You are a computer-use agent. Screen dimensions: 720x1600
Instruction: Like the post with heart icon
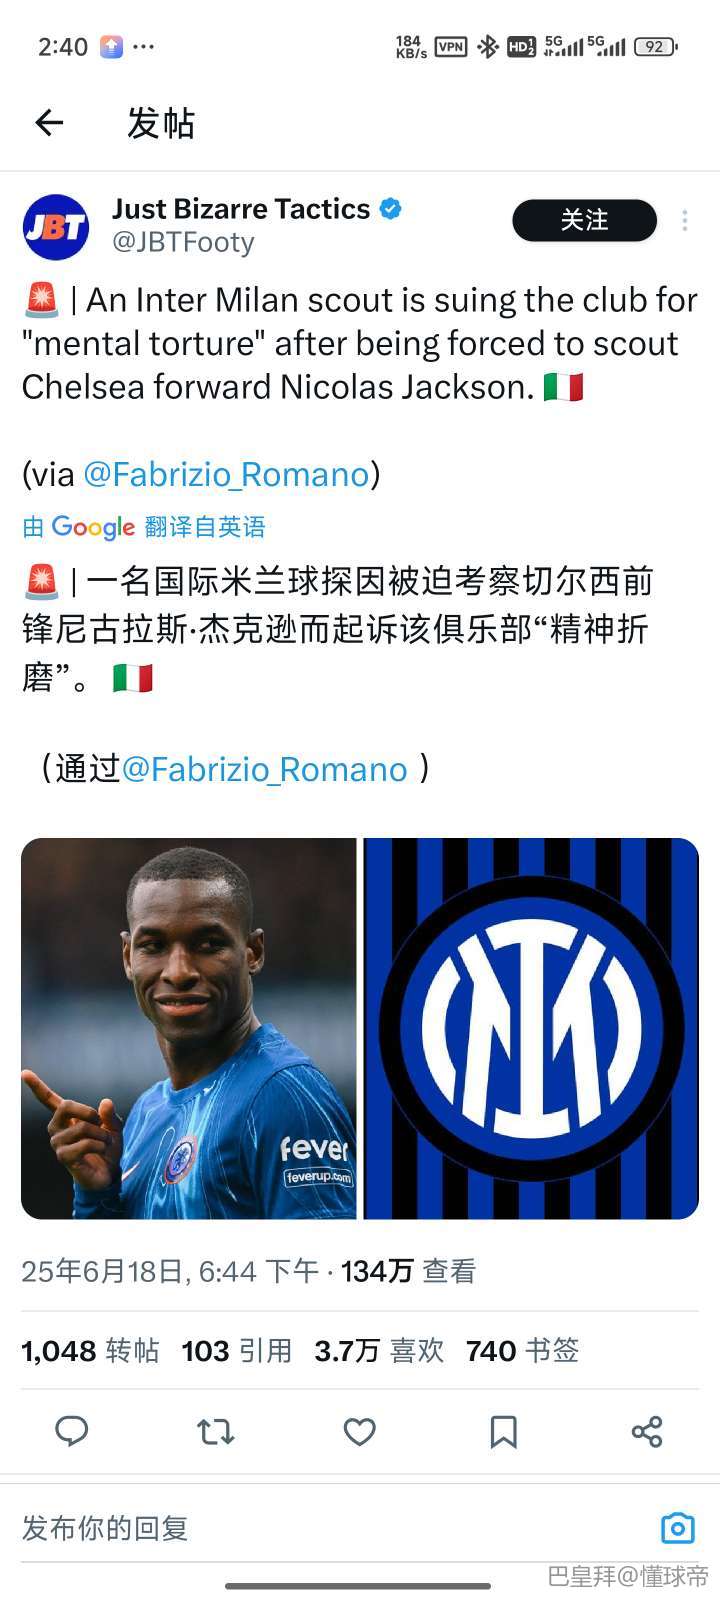(x=359, y=1432)
